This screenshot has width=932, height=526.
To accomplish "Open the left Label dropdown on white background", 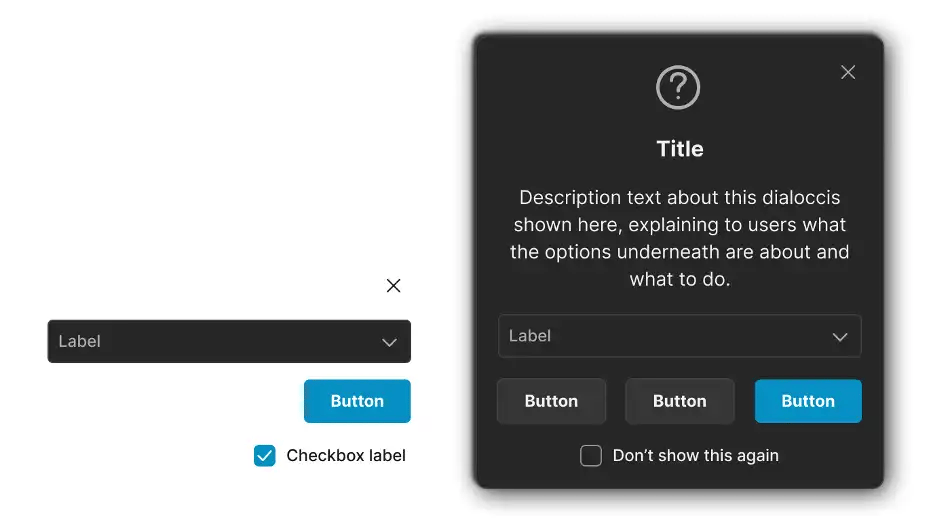I will tap(228, 342).
